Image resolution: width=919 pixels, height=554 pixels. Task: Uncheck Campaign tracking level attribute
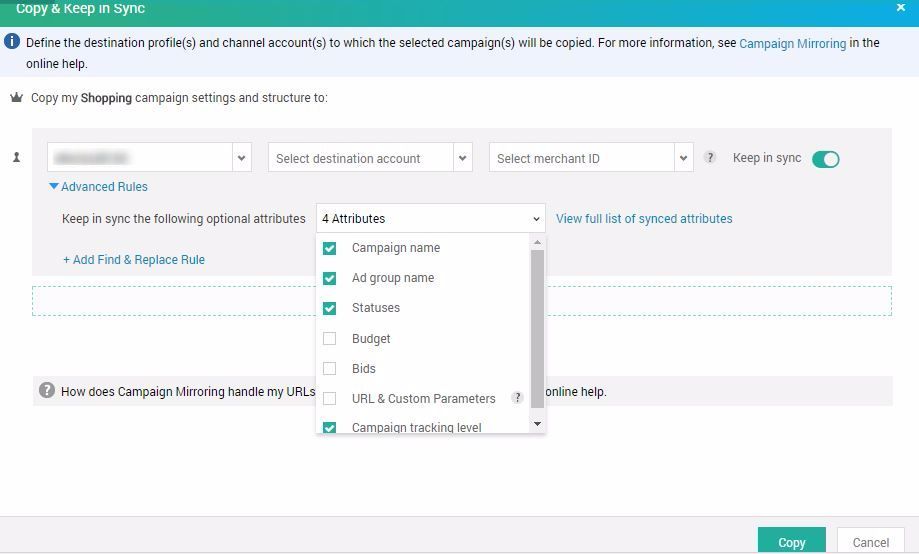coord(329,427)
